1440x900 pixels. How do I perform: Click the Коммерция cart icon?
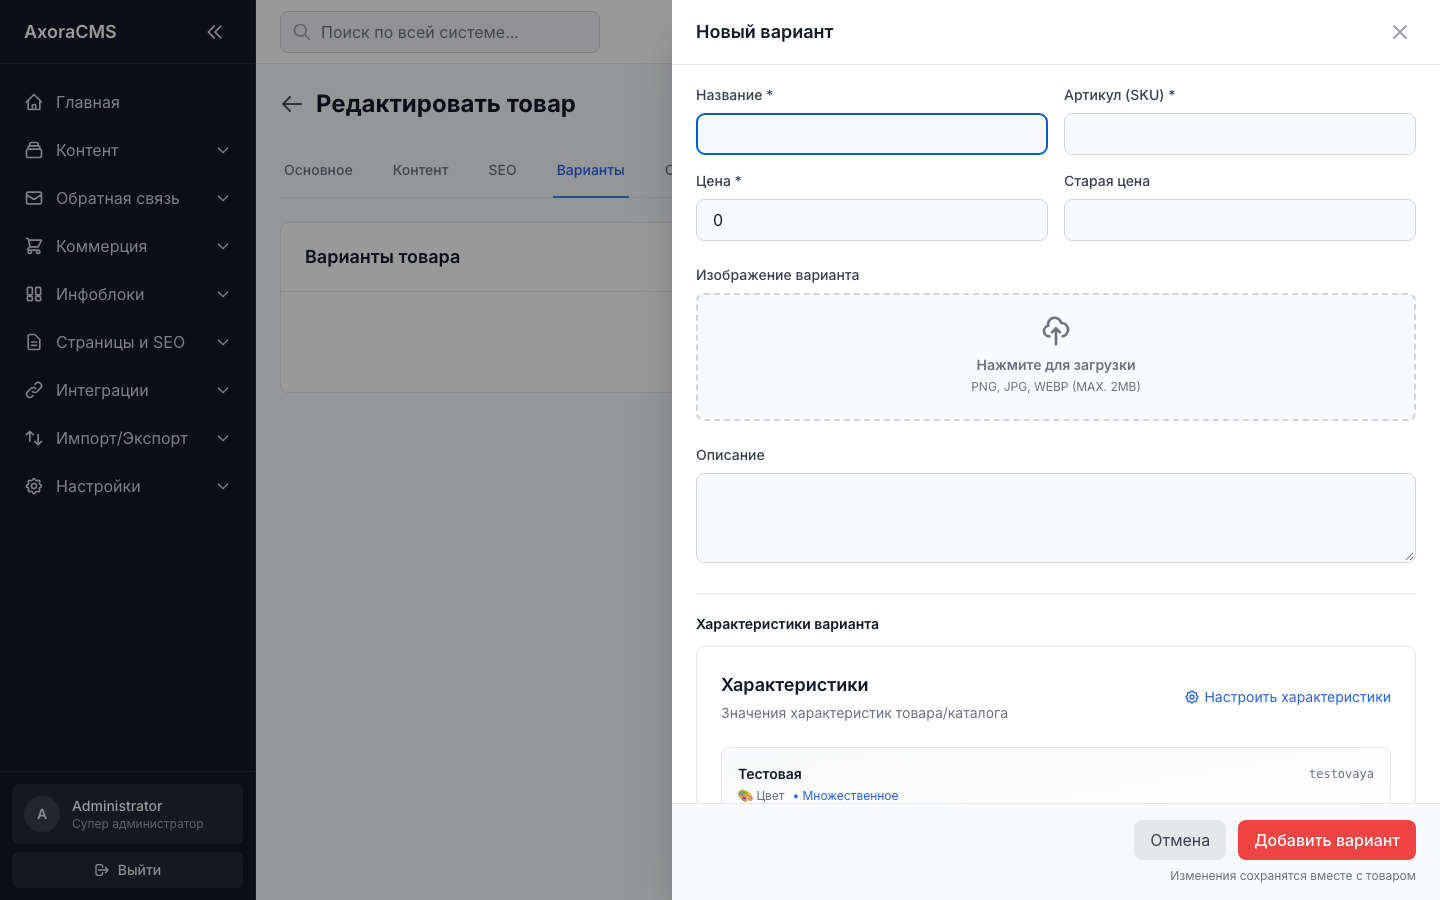coord(34,246)
